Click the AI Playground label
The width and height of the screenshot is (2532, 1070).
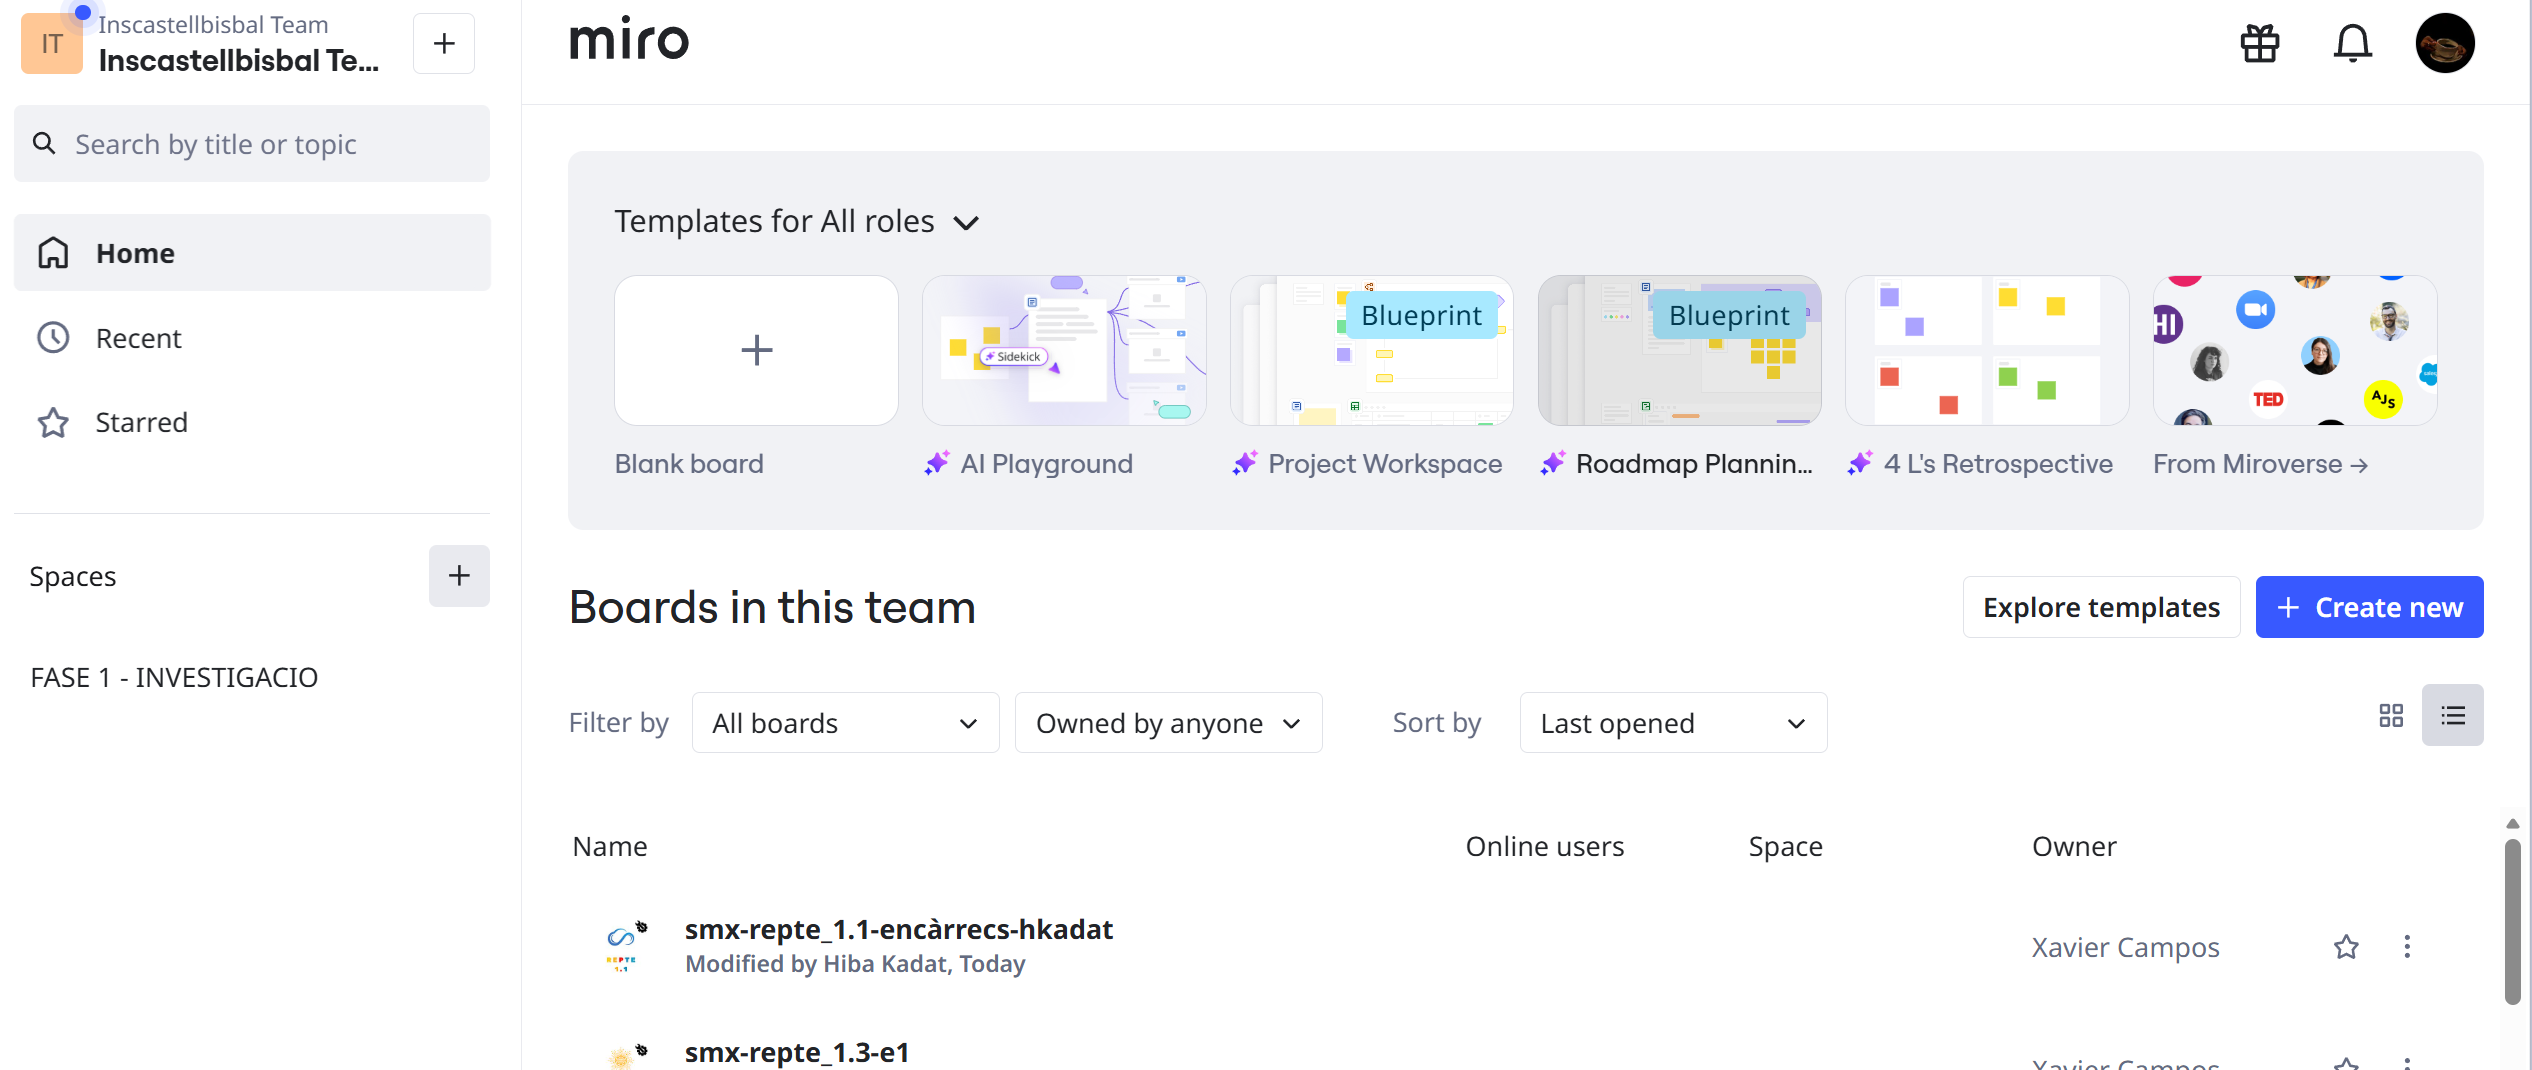(x=1046, y=464)
